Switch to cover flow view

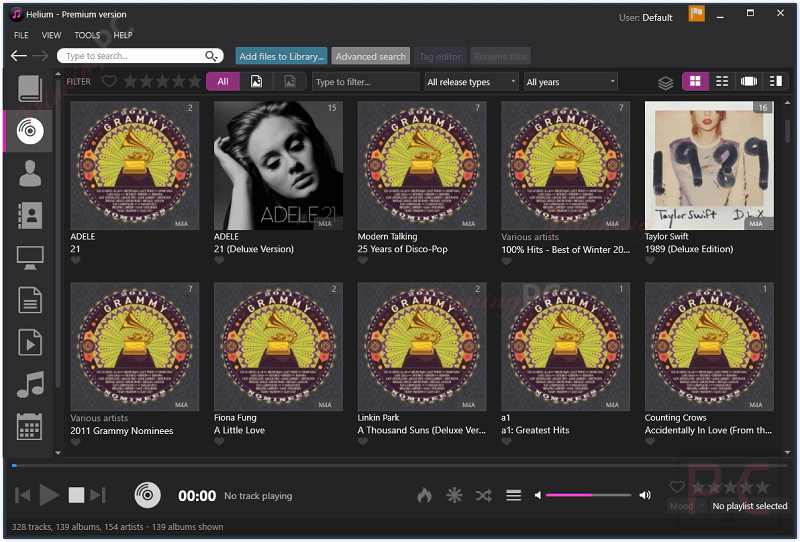[748, 81]
